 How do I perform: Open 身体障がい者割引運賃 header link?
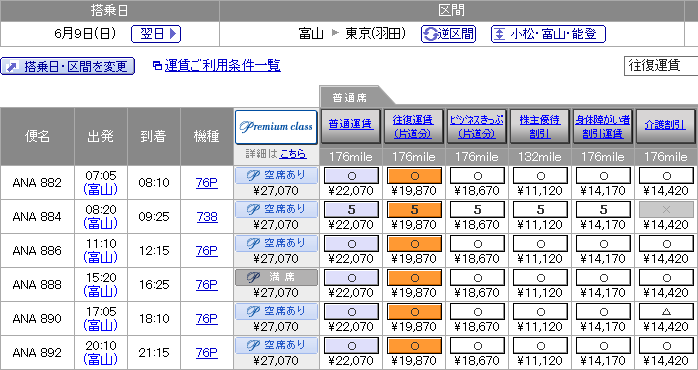click(602, 126)
